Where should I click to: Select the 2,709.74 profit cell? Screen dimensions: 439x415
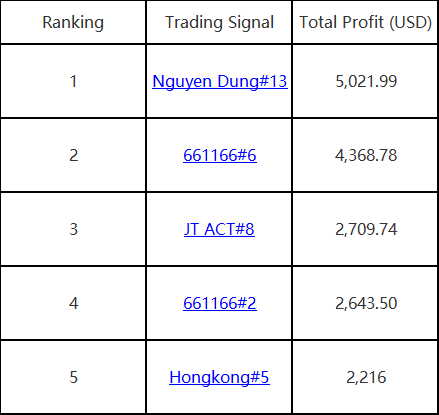coord(365,229)
